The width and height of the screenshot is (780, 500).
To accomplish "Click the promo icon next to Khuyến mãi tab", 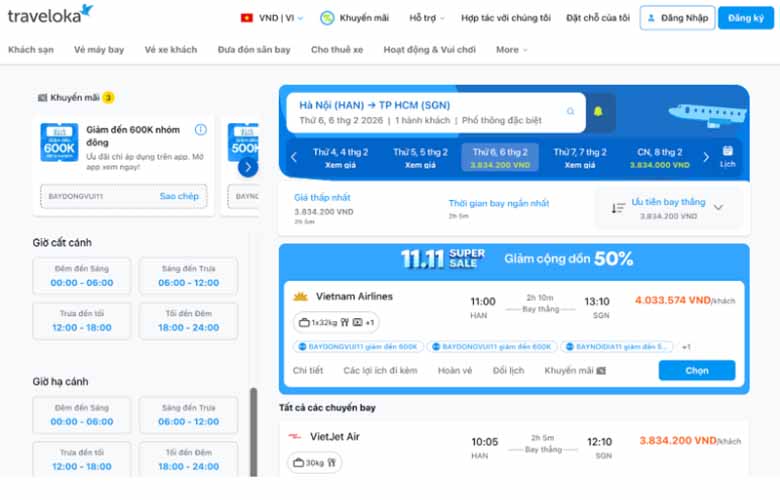I will 601,371.
